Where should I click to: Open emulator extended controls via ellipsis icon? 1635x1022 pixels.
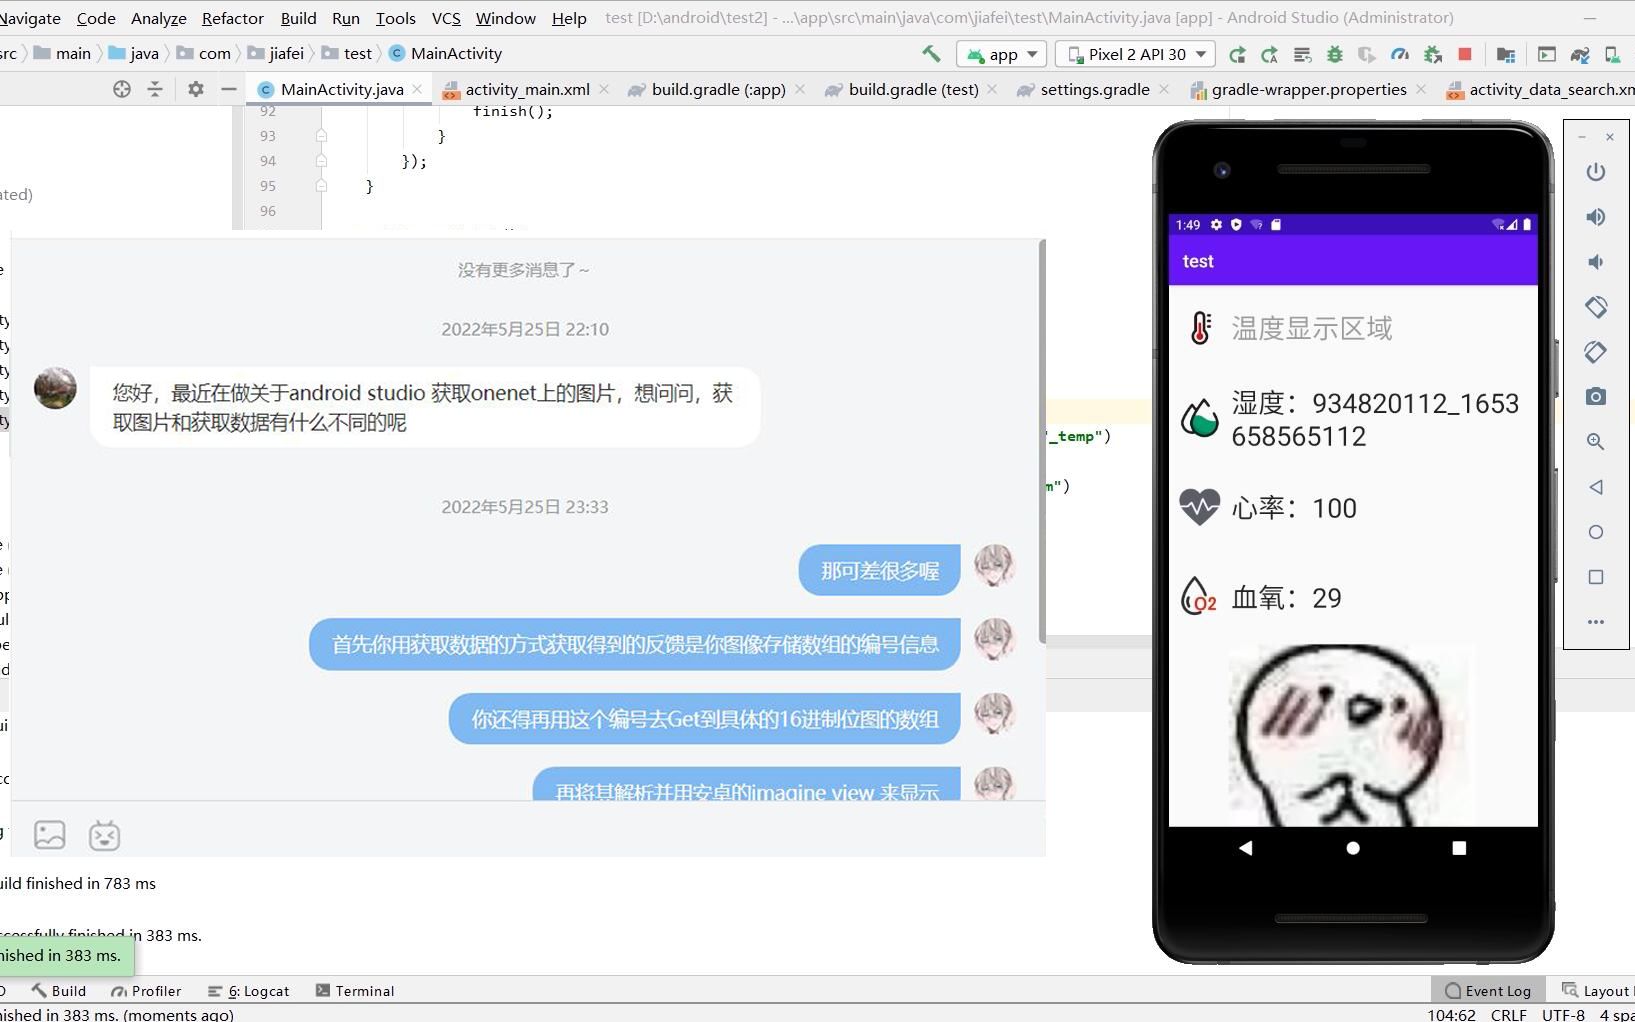pos(1596,621)
